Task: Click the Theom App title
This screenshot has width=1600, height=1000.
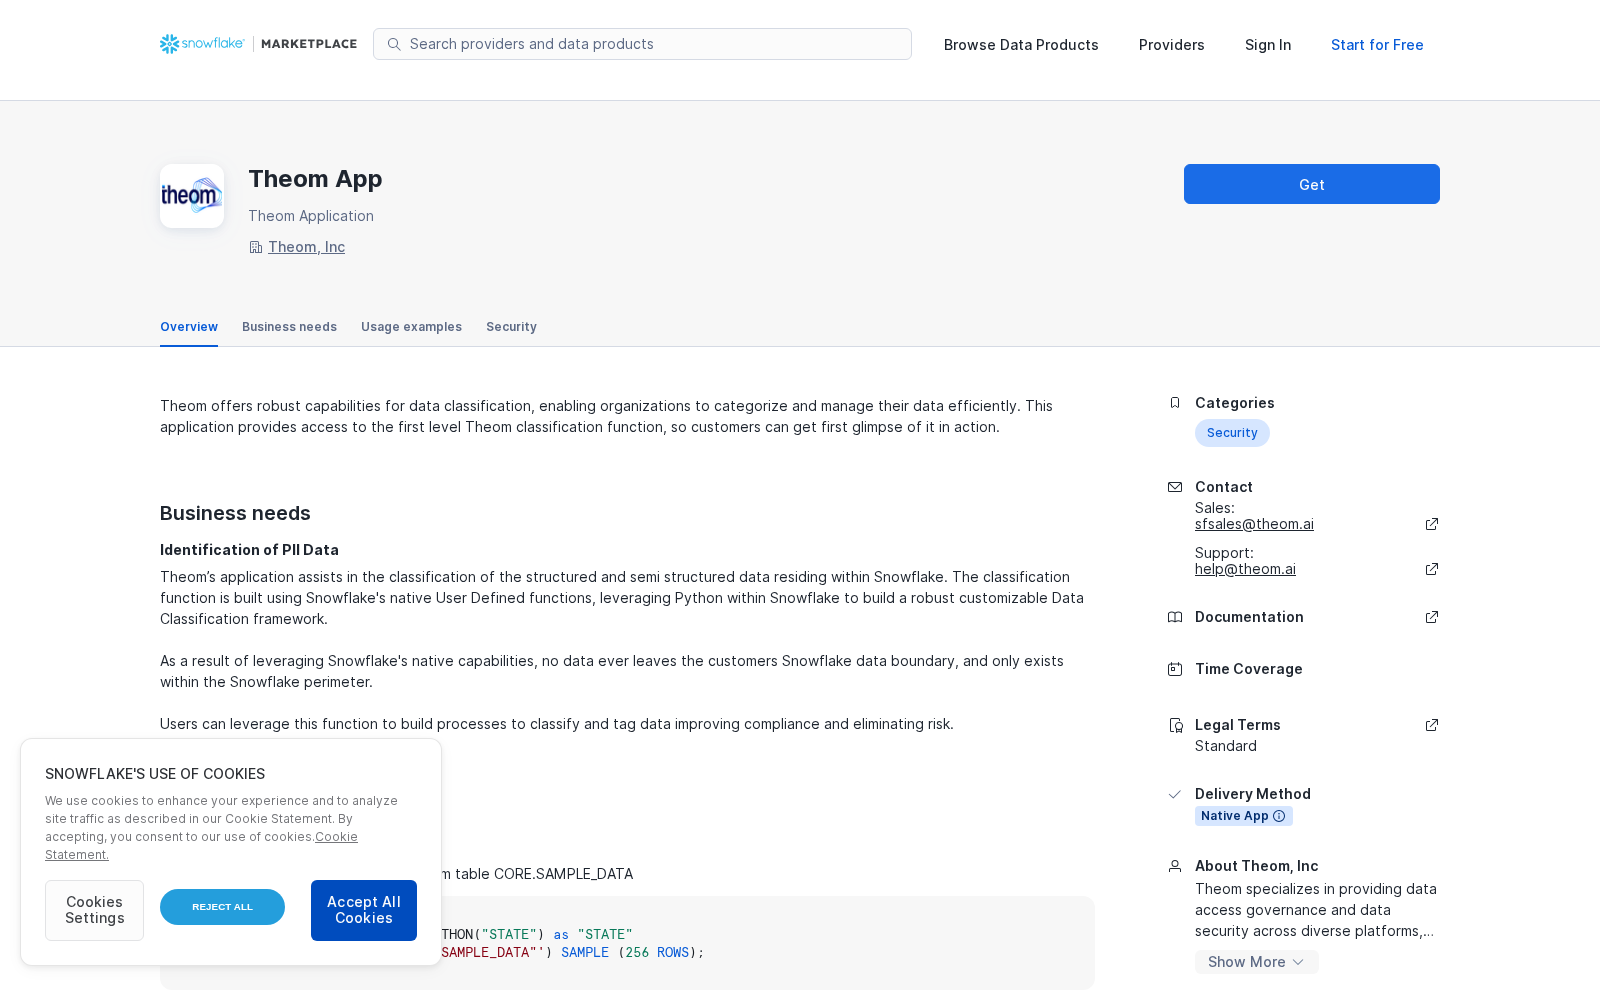Action: pyautogui.click(x=315, y=179)
